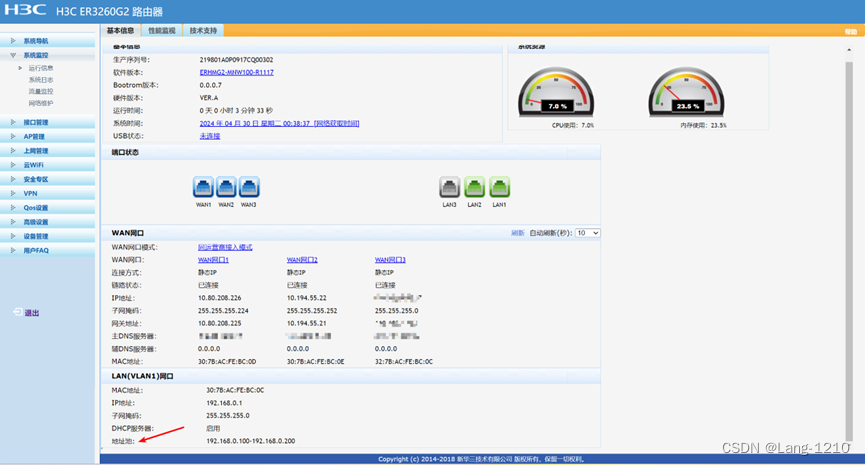Click the system time link
Image resolution: width=865 pixels, height=465 pixels.
pyautogui.click(x=279, y=124)
